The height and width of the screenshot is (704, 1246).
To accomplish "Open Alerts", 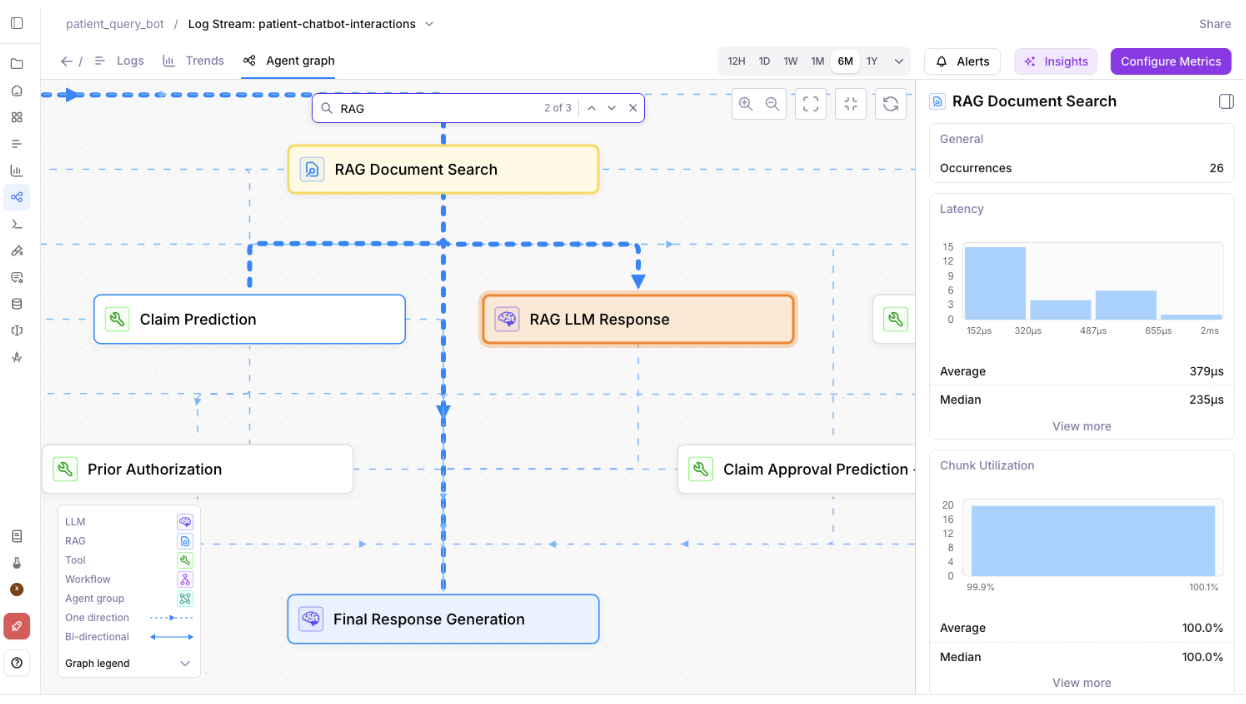I will click(962, 61).
